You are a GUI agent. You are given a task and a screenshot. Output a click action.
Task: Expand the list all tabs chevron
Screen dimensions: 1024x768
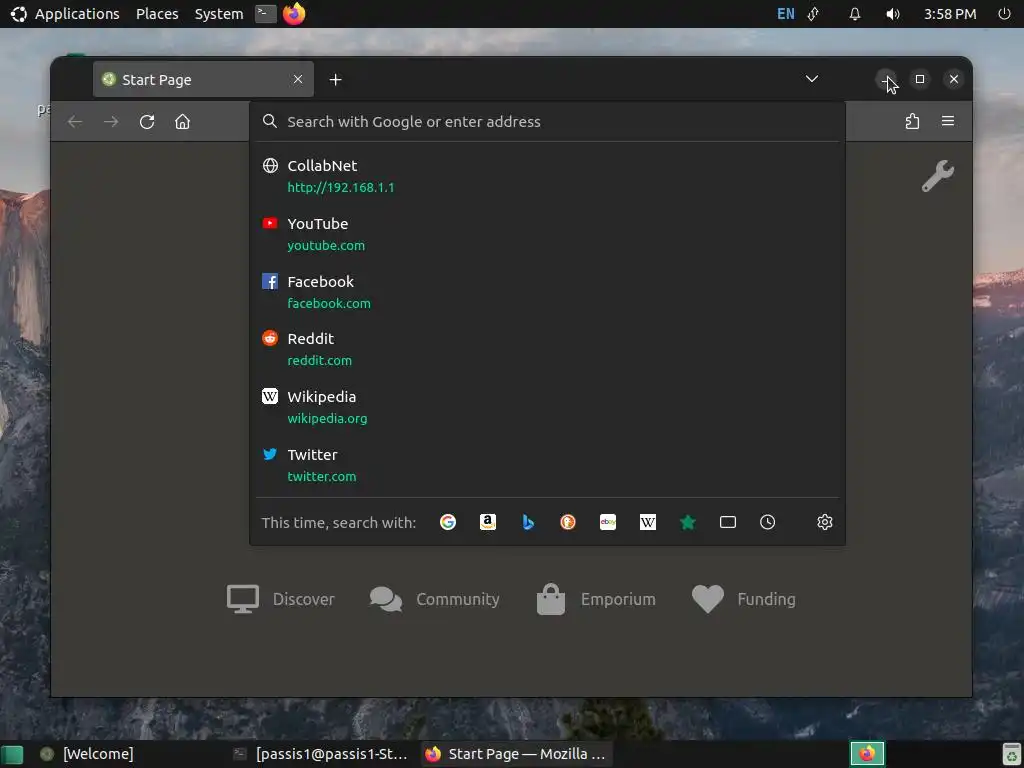click(812, 79)
